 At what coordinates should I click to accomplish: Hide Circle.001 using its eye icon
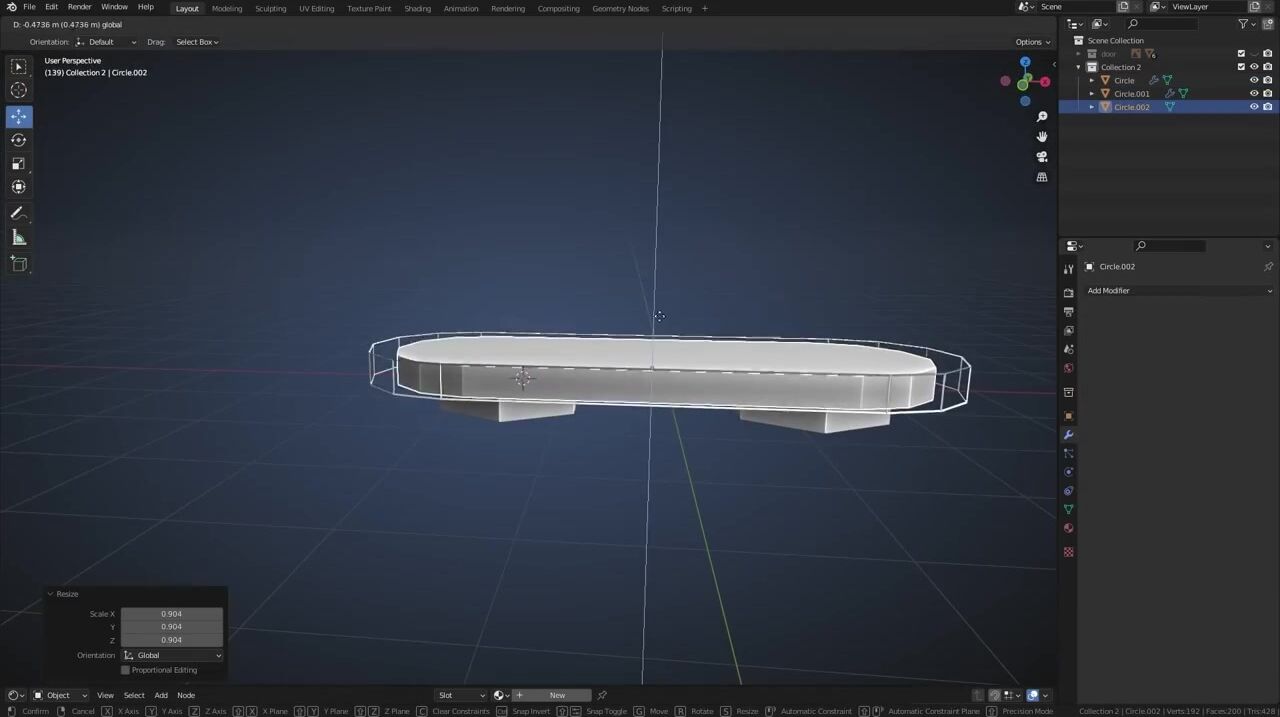[1254, 94]
